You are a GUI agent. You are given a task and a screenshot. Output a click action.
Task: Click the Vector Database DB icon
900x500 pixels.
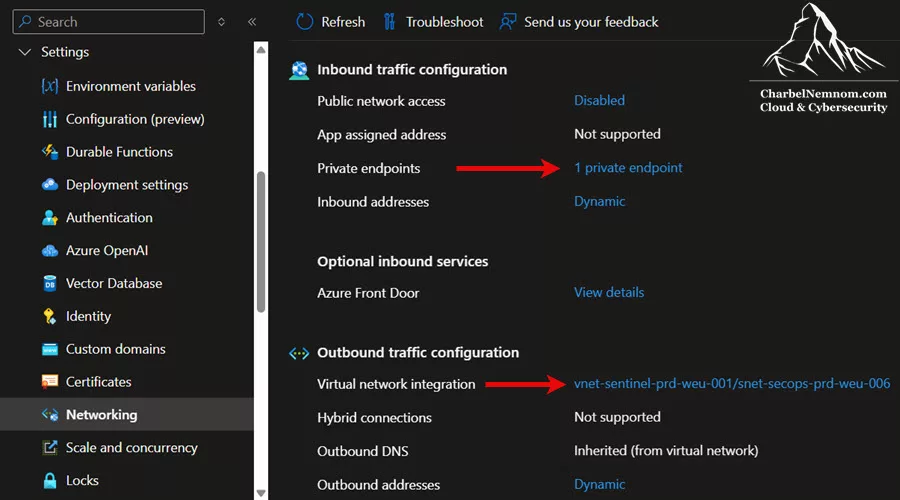point(50,284)
